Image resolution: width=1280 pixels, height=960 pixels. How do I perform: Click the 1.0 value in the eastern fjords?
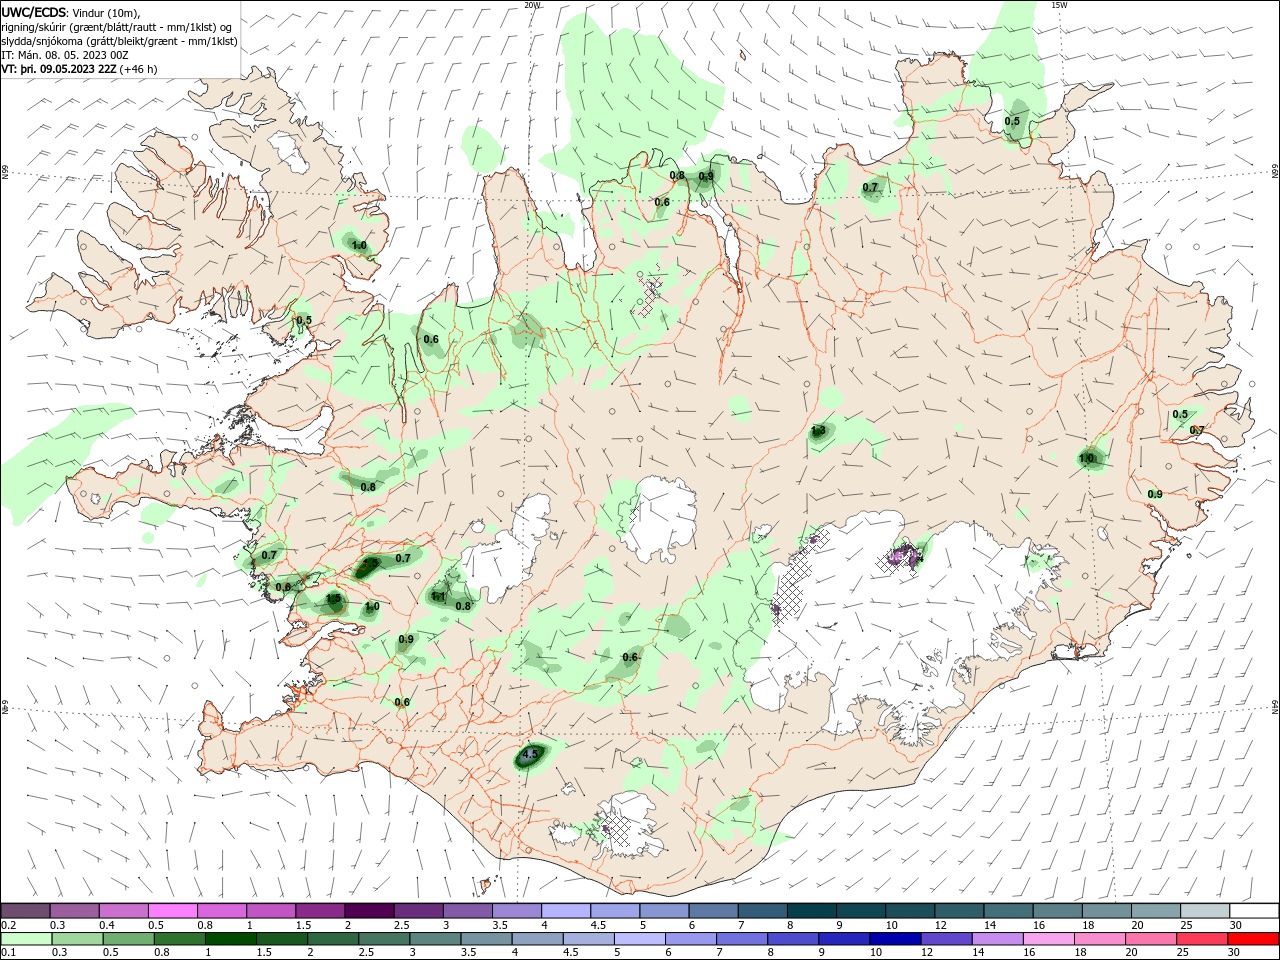click(1087, 459)
